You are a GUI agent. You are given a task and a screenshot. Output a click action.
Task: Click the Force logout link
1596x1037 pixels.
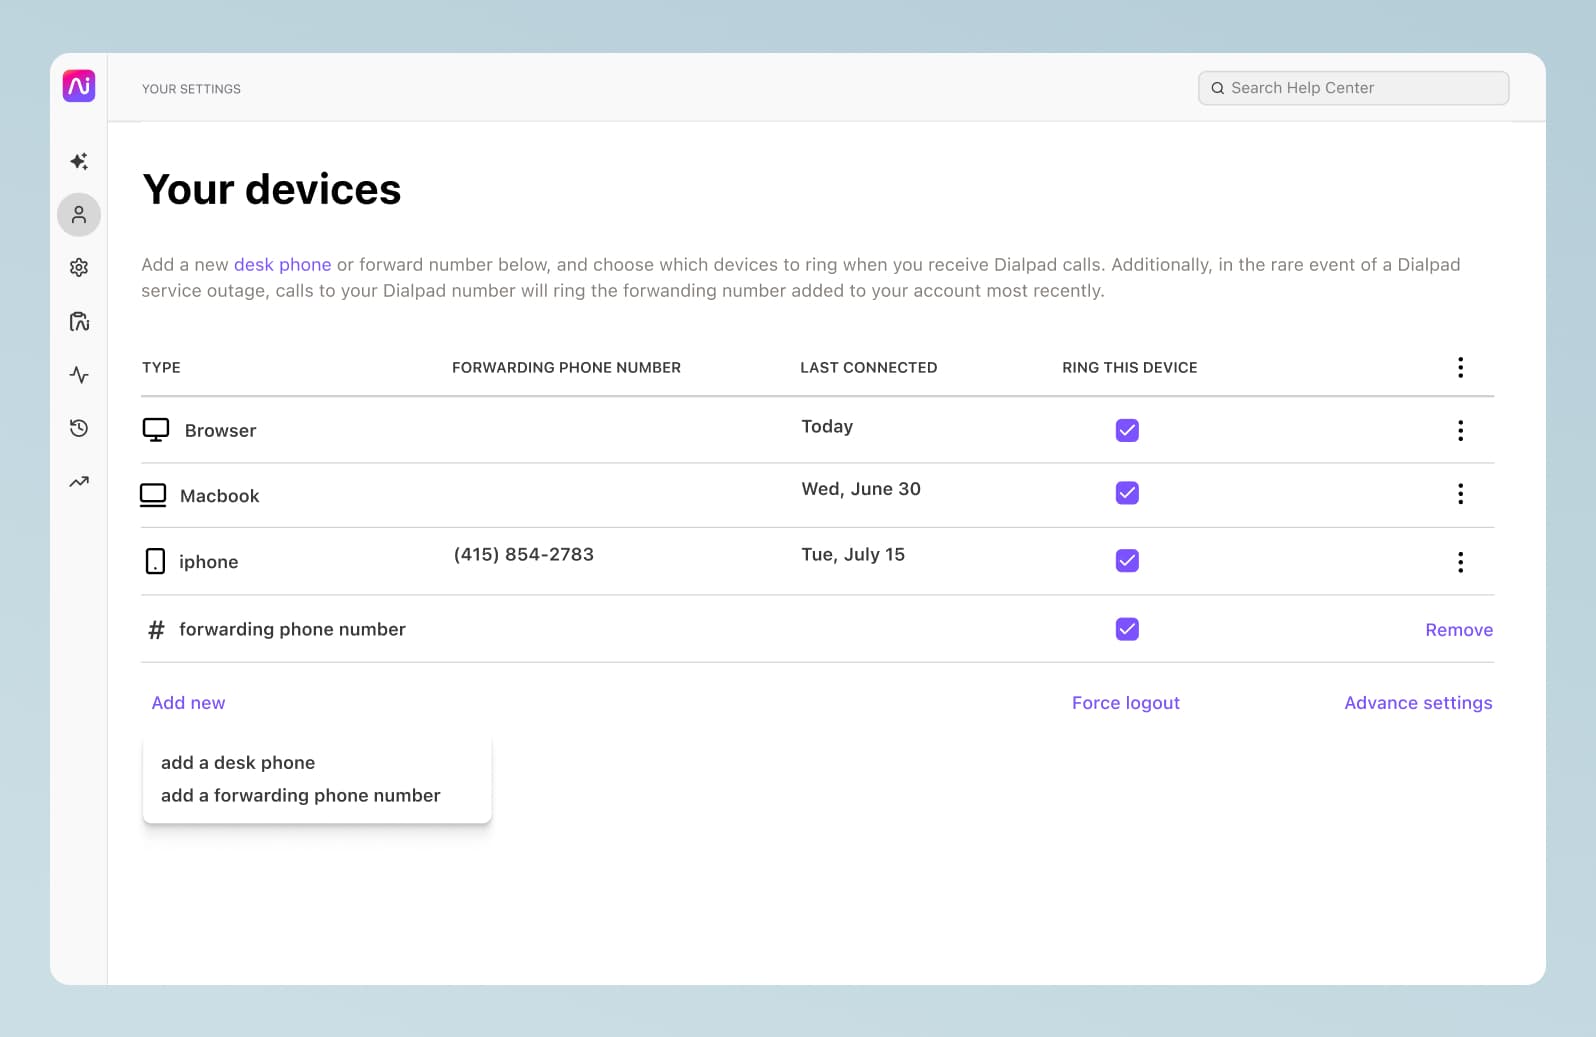coord(1125,703)
